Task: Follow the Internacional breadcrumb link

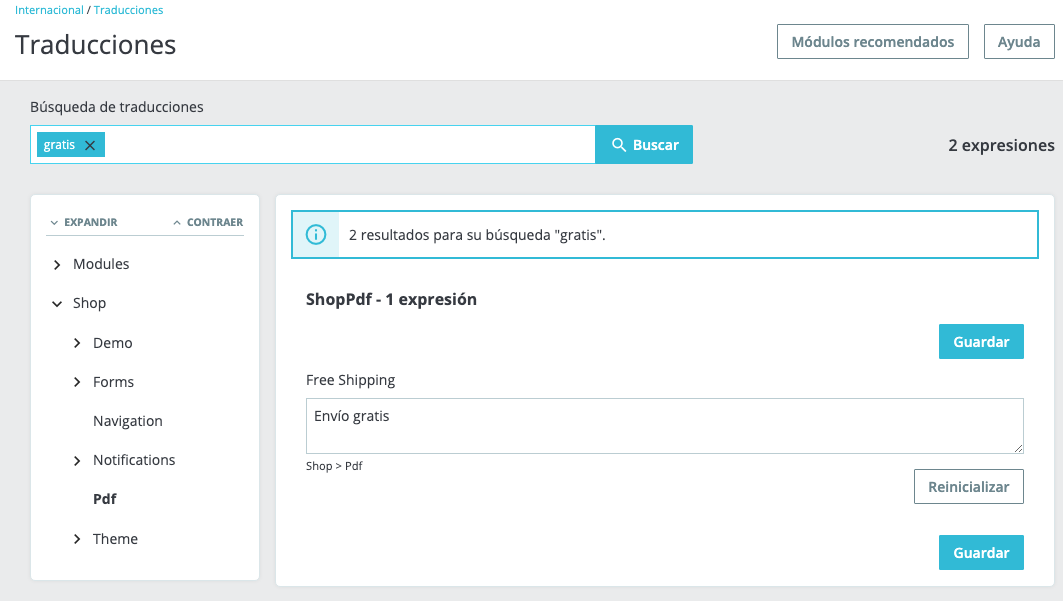Action: 50,10
